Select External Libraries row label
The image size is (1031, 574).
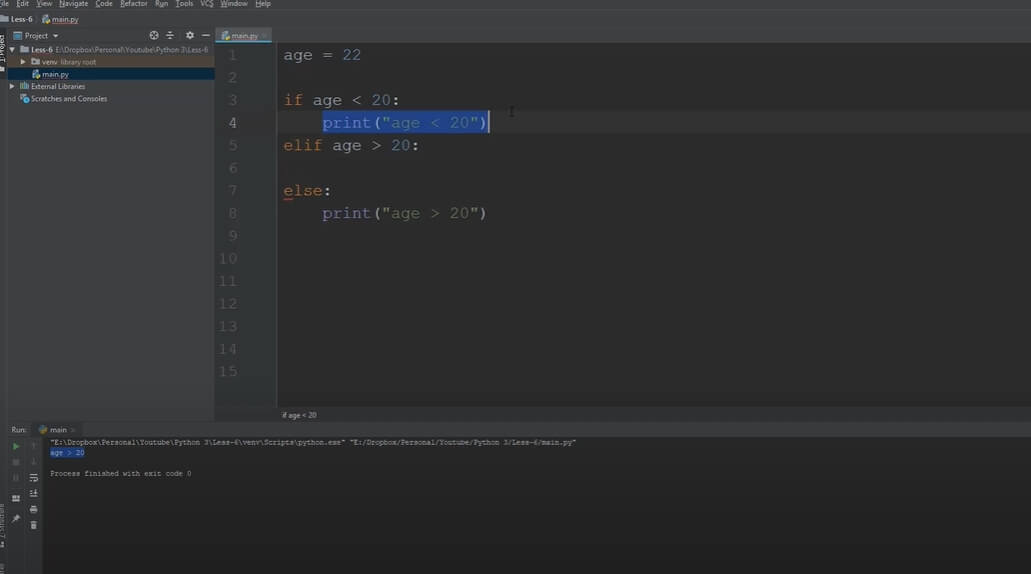(58, 86)
